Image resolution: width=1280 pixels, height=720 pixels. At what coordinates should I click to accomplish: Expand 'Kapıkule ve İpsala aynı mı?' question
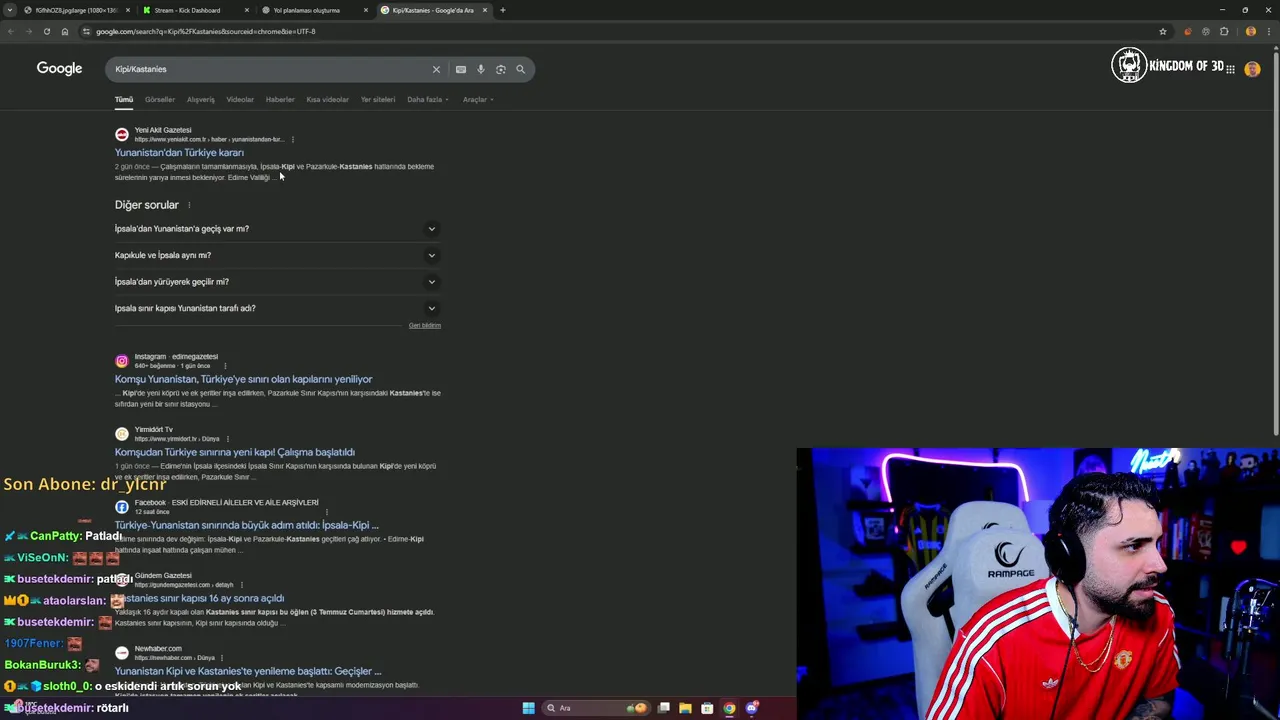click(277, 255)
